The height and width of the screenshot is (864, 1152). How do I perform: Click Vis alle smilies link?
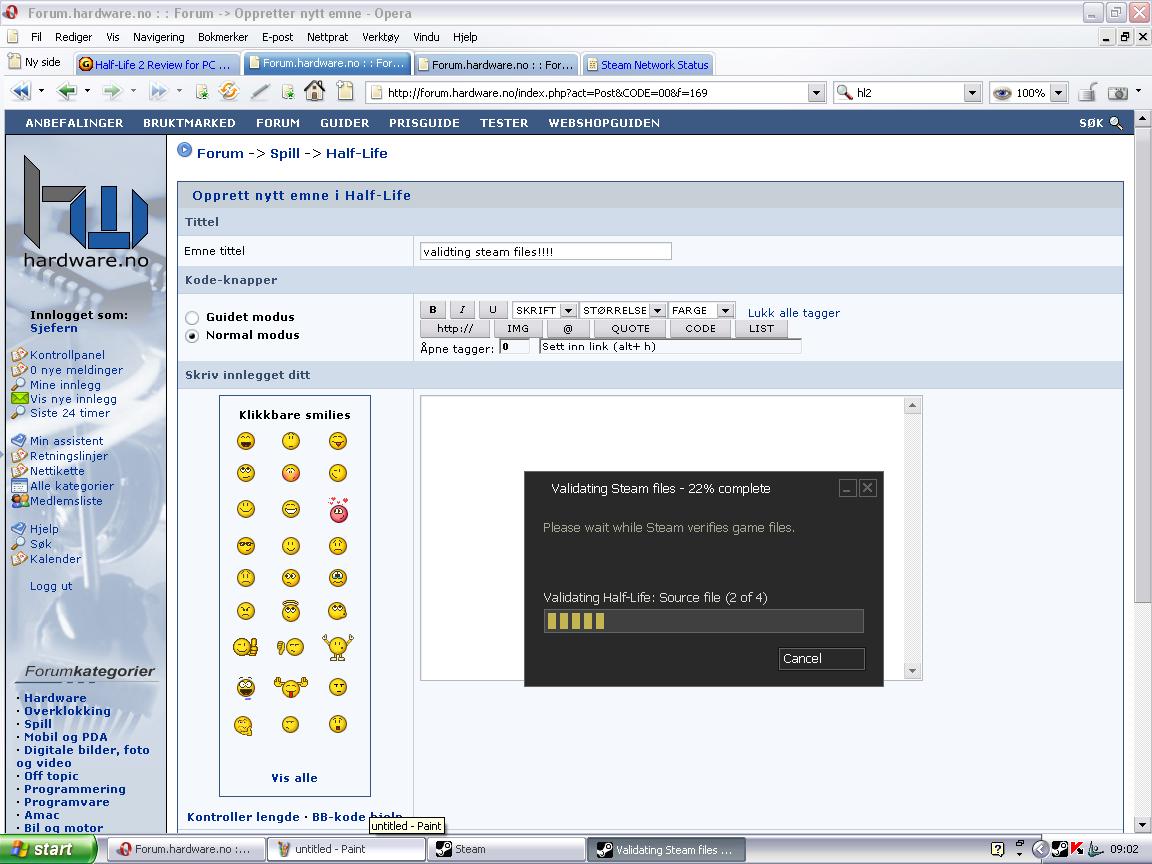coord(295,778)
